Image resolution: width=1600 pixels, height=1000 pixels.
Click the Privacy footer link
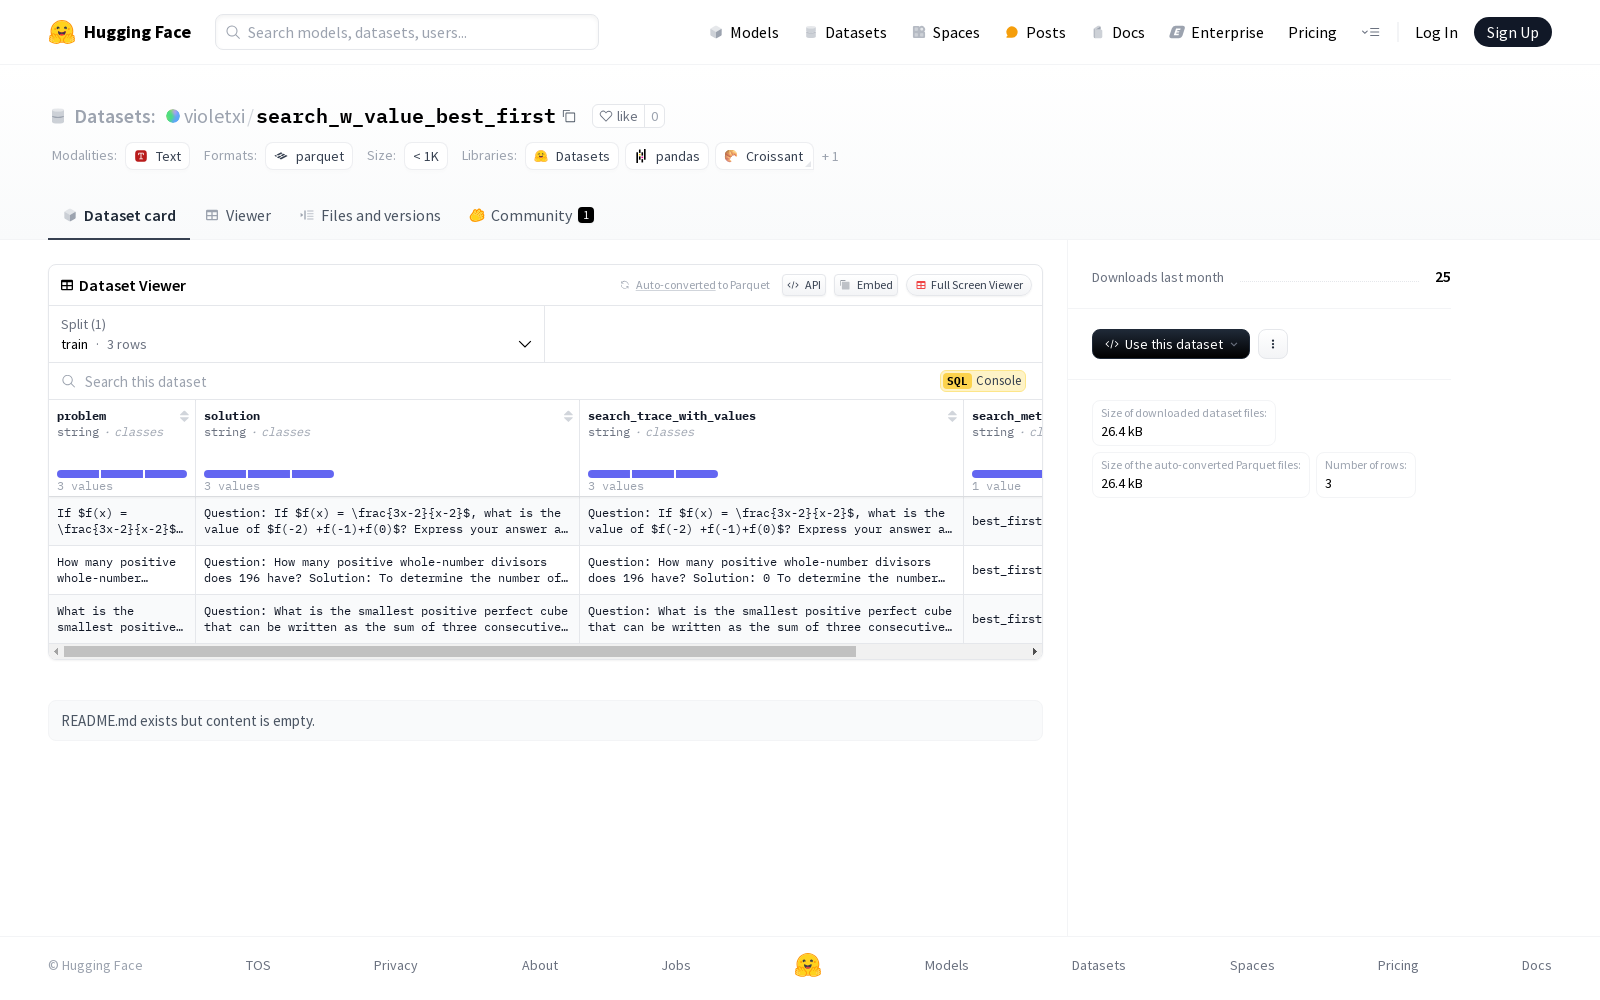[x=396, y=965]
